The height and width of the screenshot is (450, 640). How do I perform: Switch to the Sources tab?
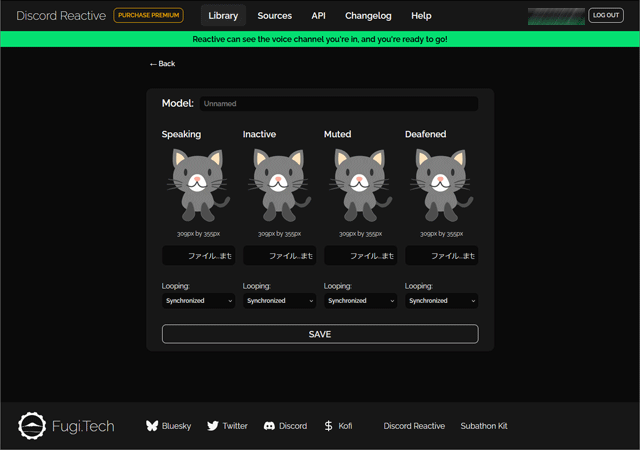pyautogui.click(x=274, y=16)
